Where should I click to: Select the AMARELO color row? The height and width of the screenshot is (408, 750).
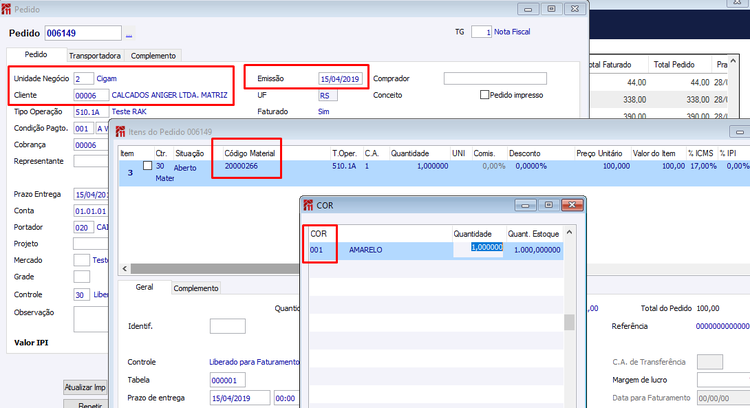coord(436,250)
